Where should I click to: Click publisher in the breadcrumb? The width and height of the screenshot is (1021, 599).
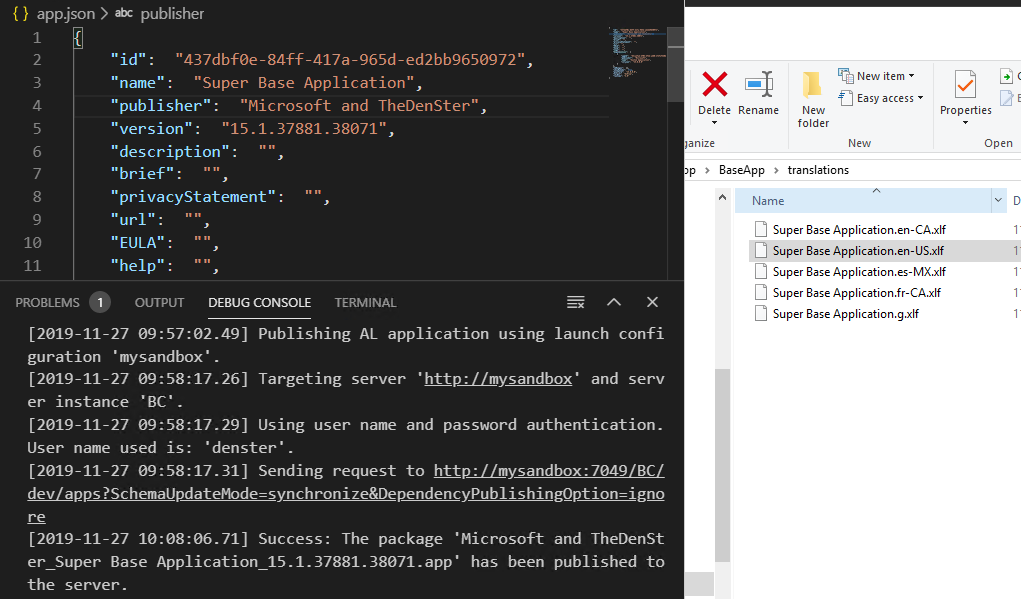(173, 14)
